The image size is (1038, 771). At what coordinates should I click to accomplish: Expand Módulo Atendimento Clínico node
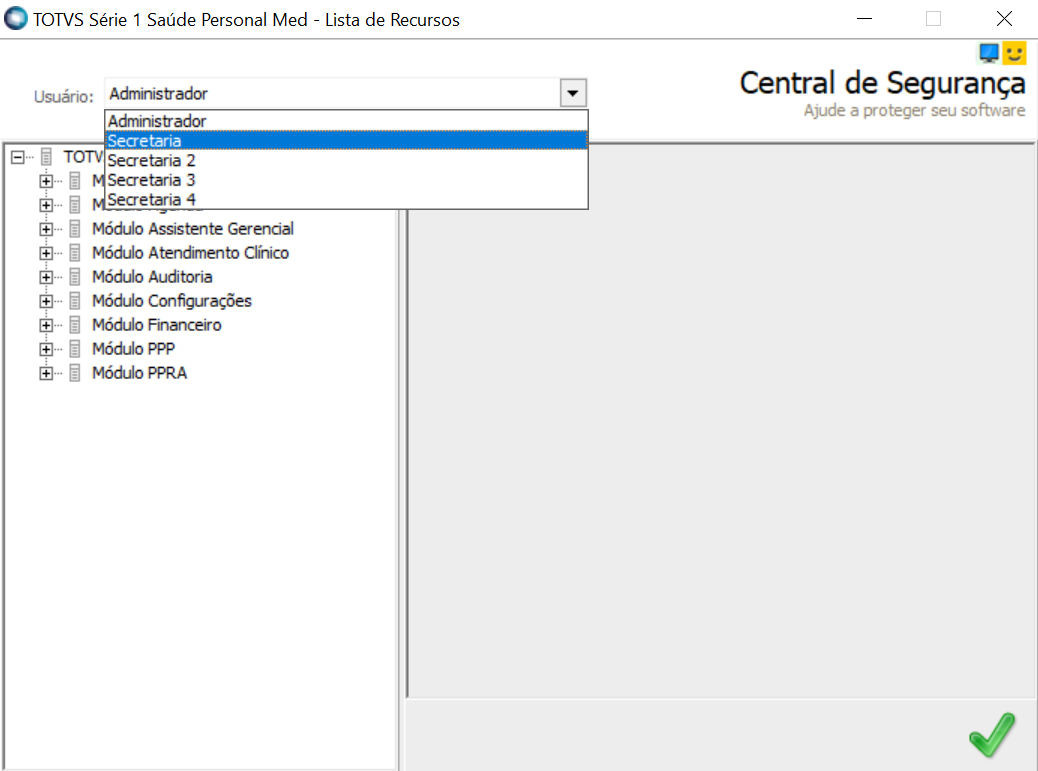tap(46, 253)
